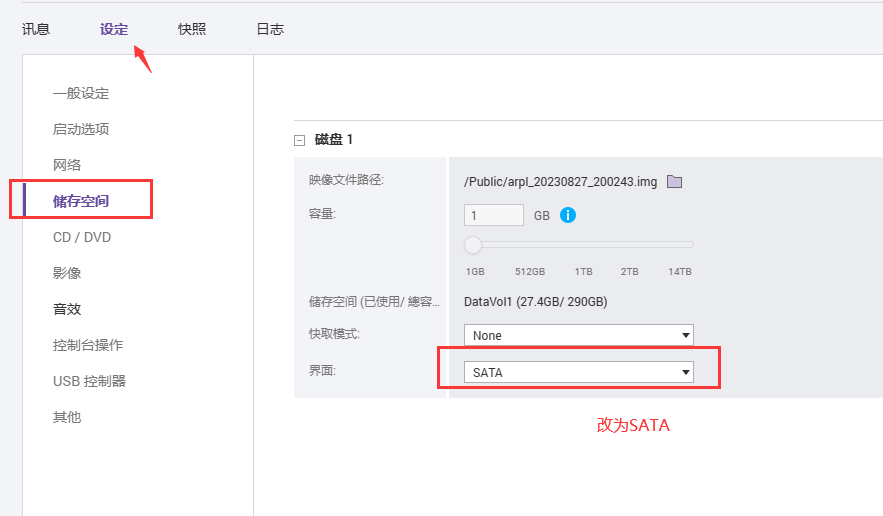Select 影像 in the sidebar

pos(67,273)
